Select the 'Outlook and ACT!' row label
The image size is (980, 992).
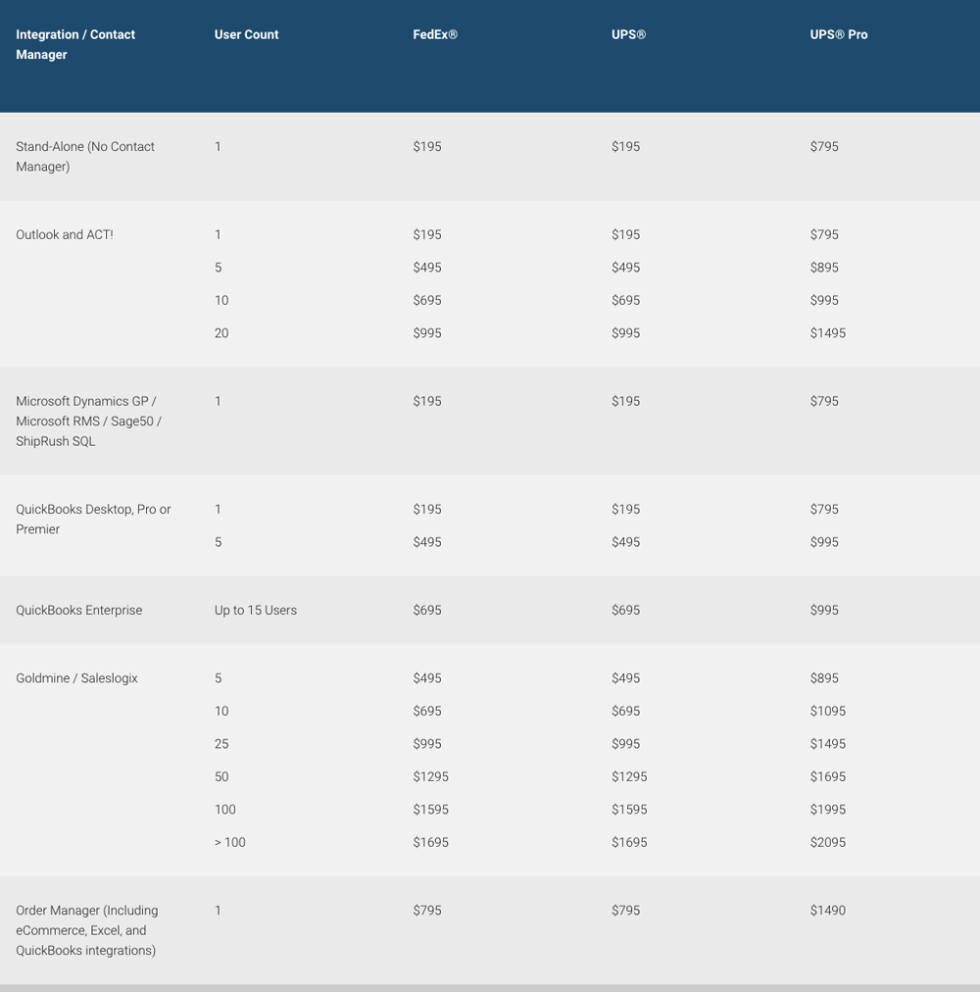click(x=65, y=235)
